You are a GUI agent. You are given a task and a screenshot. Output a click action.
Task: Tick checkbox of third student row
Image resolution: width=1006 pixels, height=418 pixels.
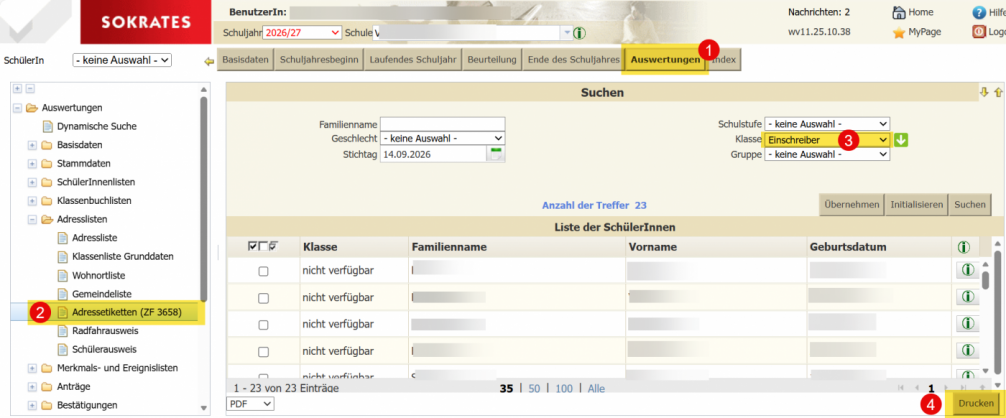pyautogui.click(x=263, y=325)
